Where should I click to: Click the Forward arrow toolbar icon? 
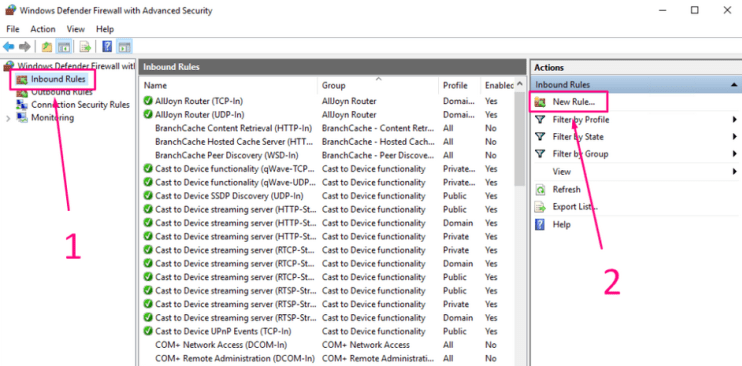tap(25, 46)
